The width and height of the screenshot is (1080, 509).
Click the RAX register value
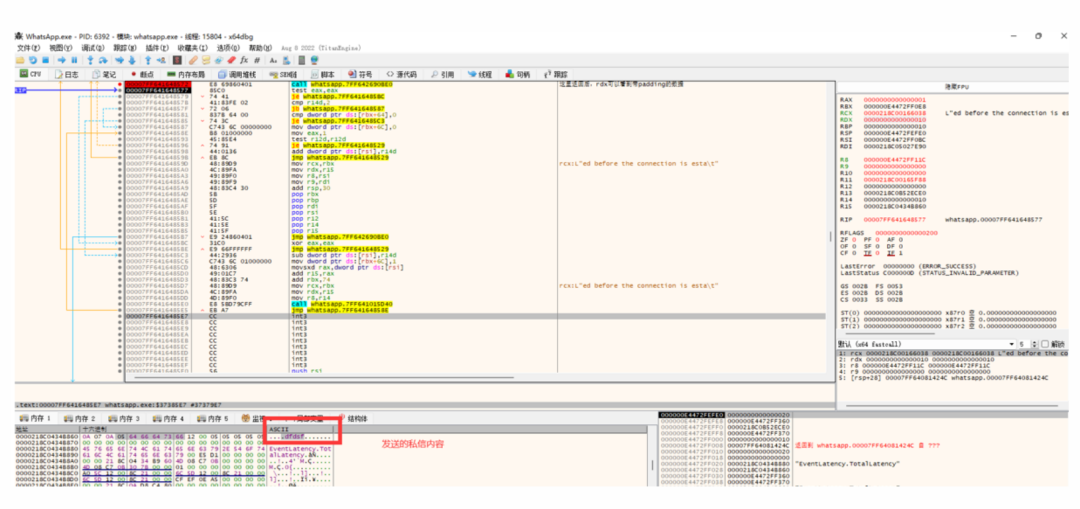[895, 99]
